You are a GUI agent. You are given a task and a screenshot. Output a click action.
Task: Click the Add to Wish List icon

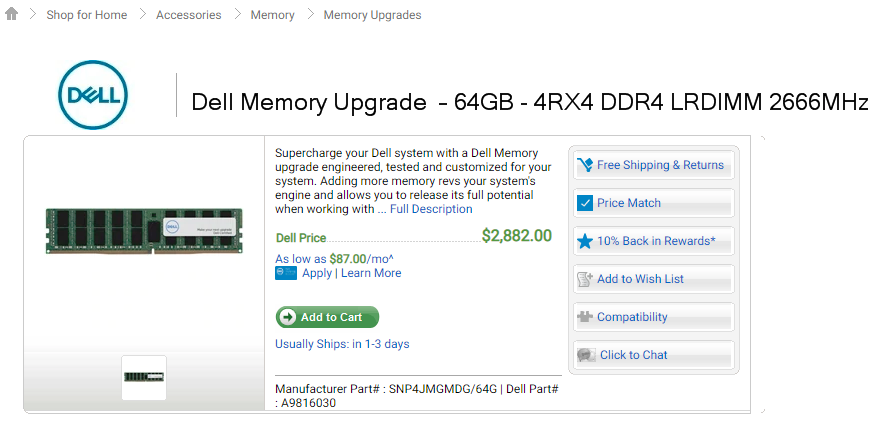tap(586, 279)
